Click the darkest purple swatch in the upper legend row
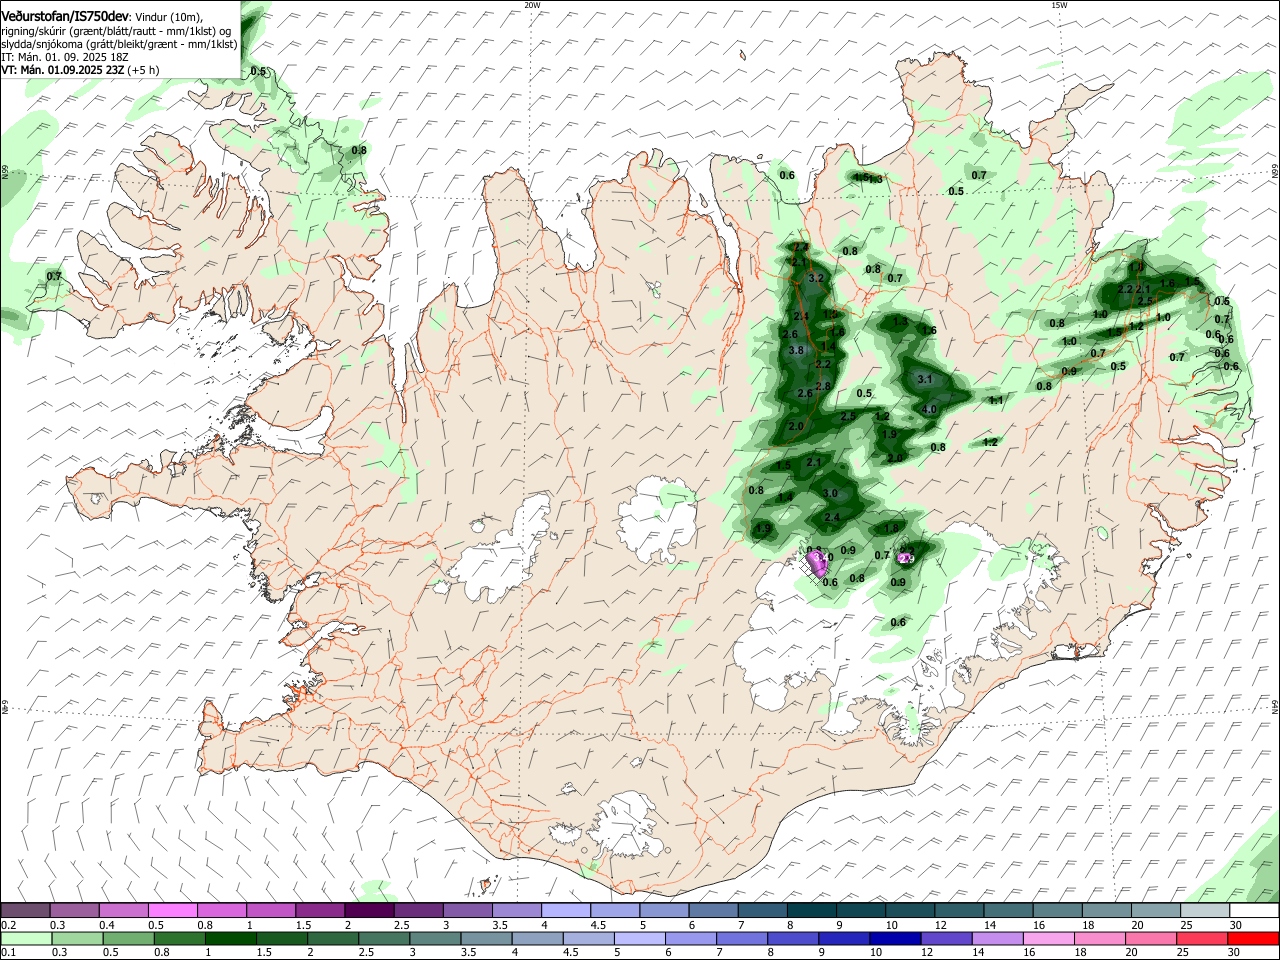This screenshot has width=1280, height=960. (369, 910)
